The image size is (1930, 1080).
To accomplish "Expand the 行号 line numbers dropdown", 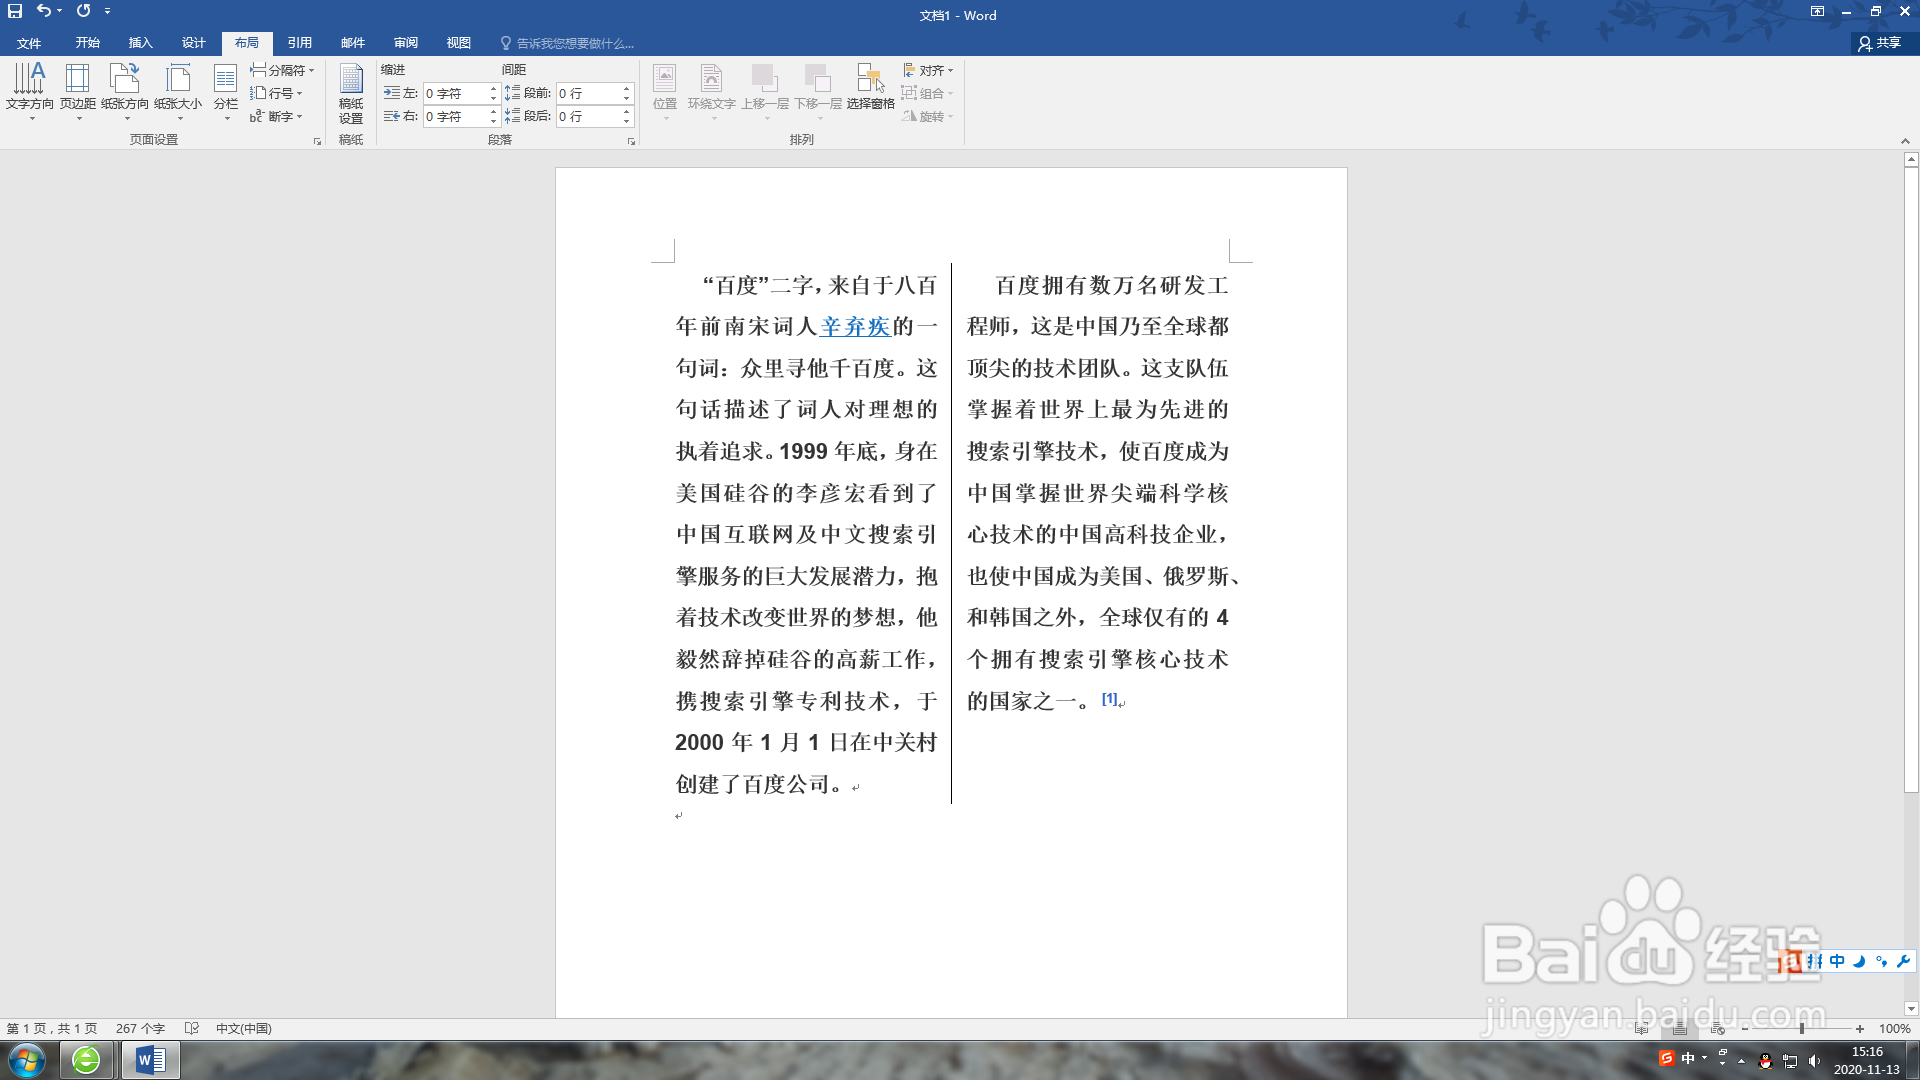I will tap(276, 93).
